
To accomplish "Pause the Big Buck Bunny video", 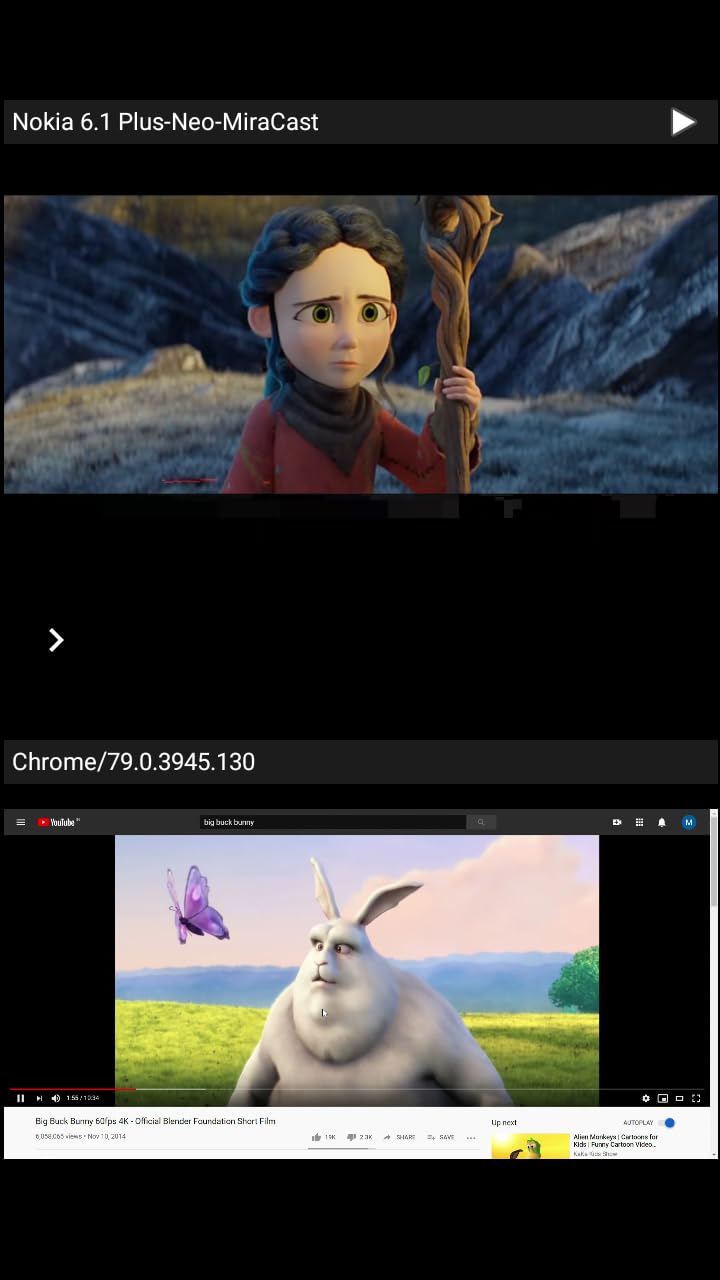I will 20,1098.
